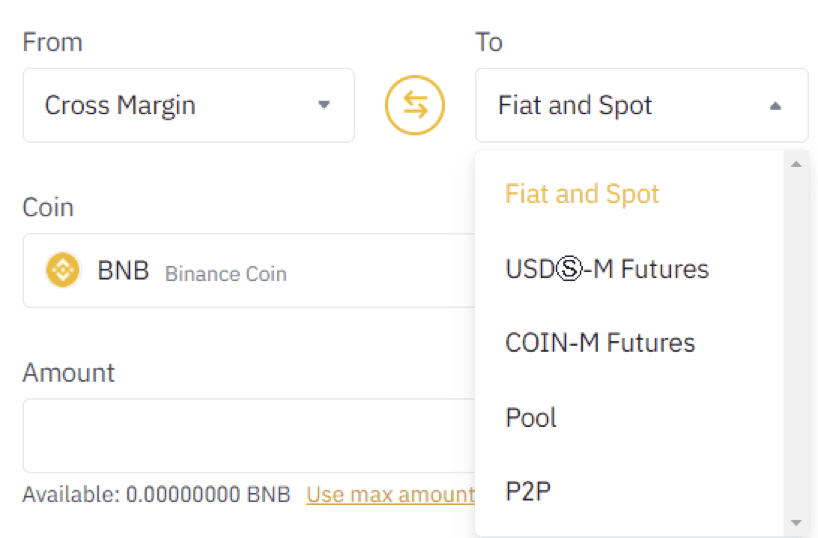Viewport: 818px width, 538px height.
Task: Select Pool as destination wallet
Action: click(x=531, y=417)
